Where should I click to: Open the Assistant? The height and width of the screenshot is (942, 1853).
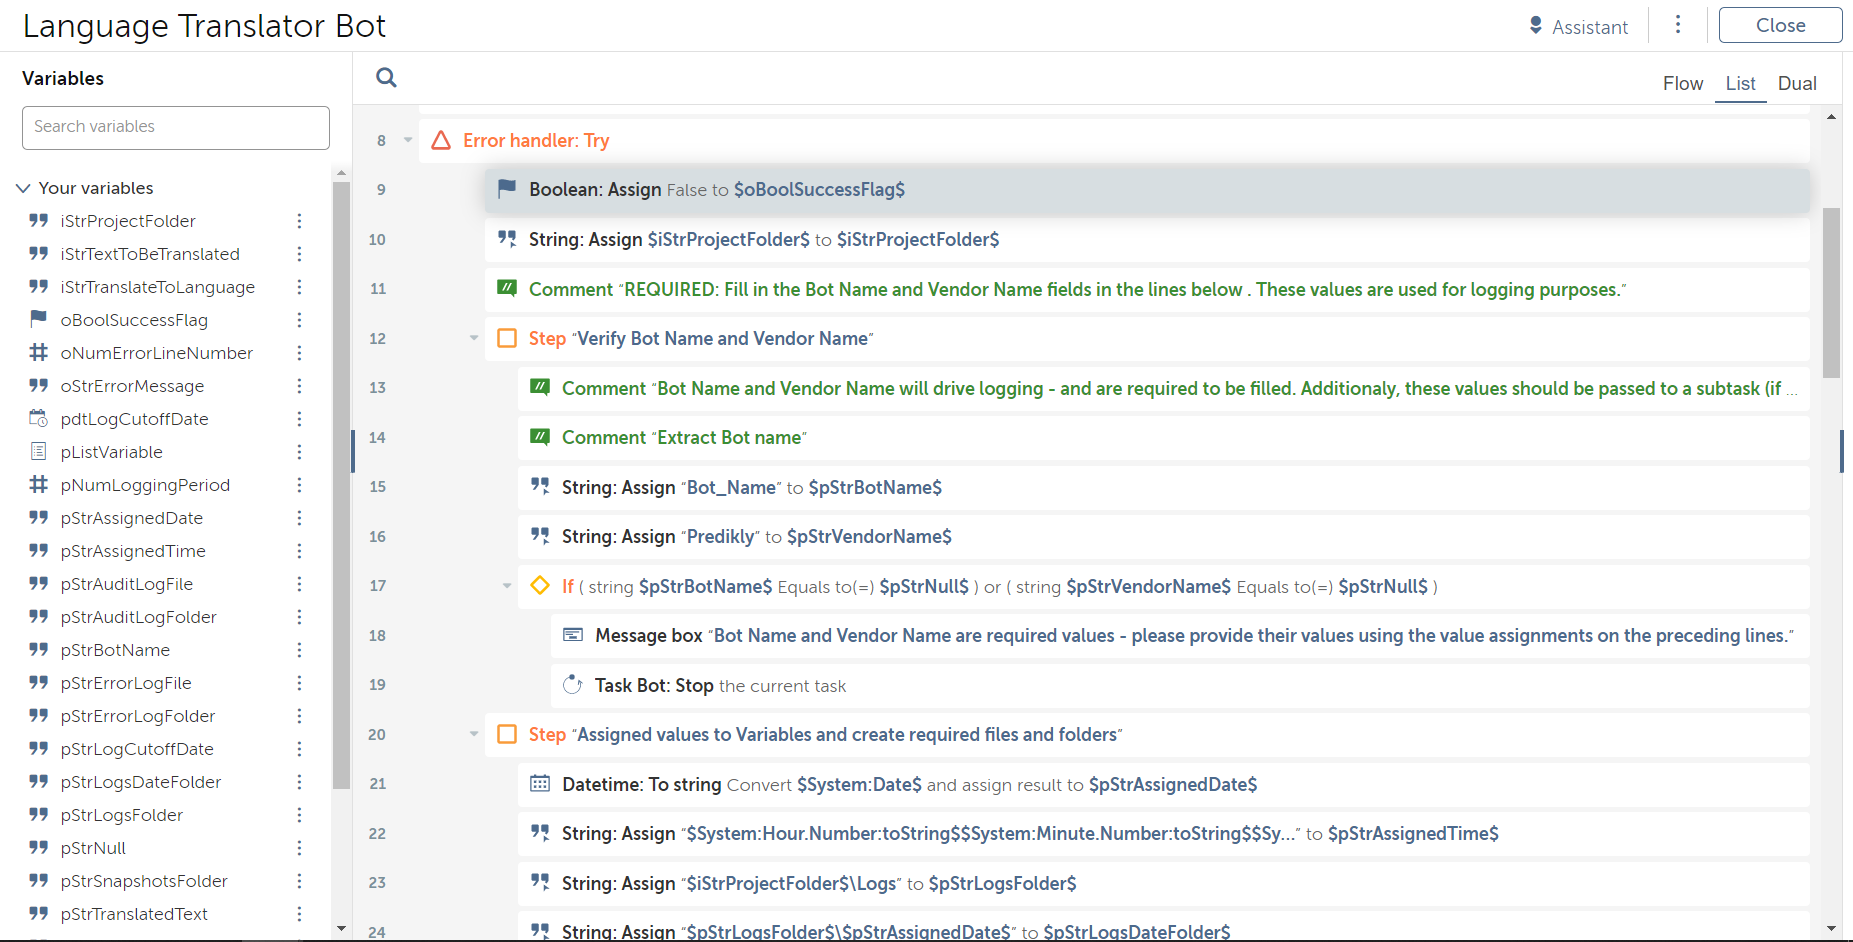click(1579, 27)
